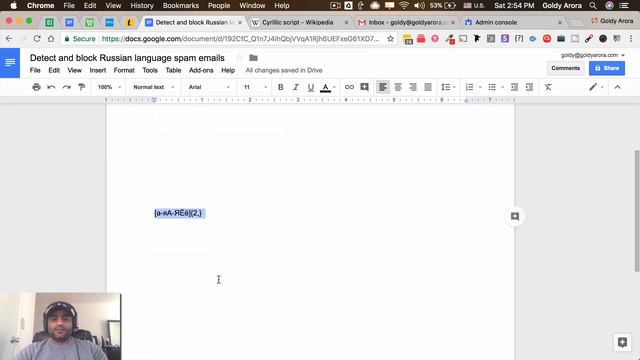Viewport: 640px width, 360px height.
Task: Open the Table menu
Action: 173,70
